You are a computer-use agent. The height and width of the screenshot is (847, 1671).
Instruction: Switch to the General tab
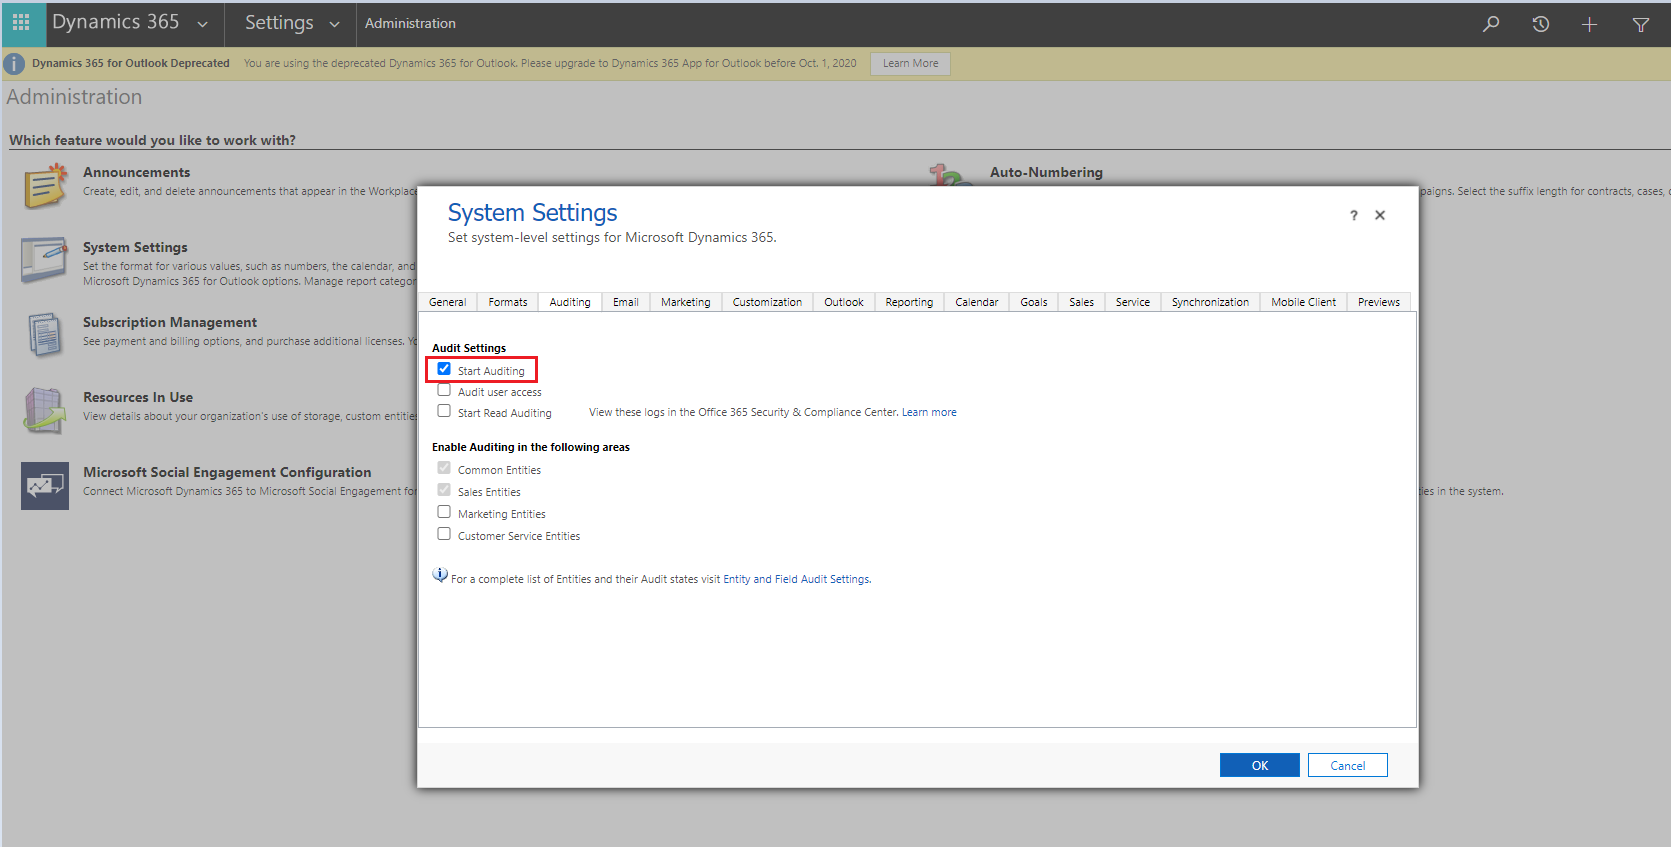[x=448, y=302]
